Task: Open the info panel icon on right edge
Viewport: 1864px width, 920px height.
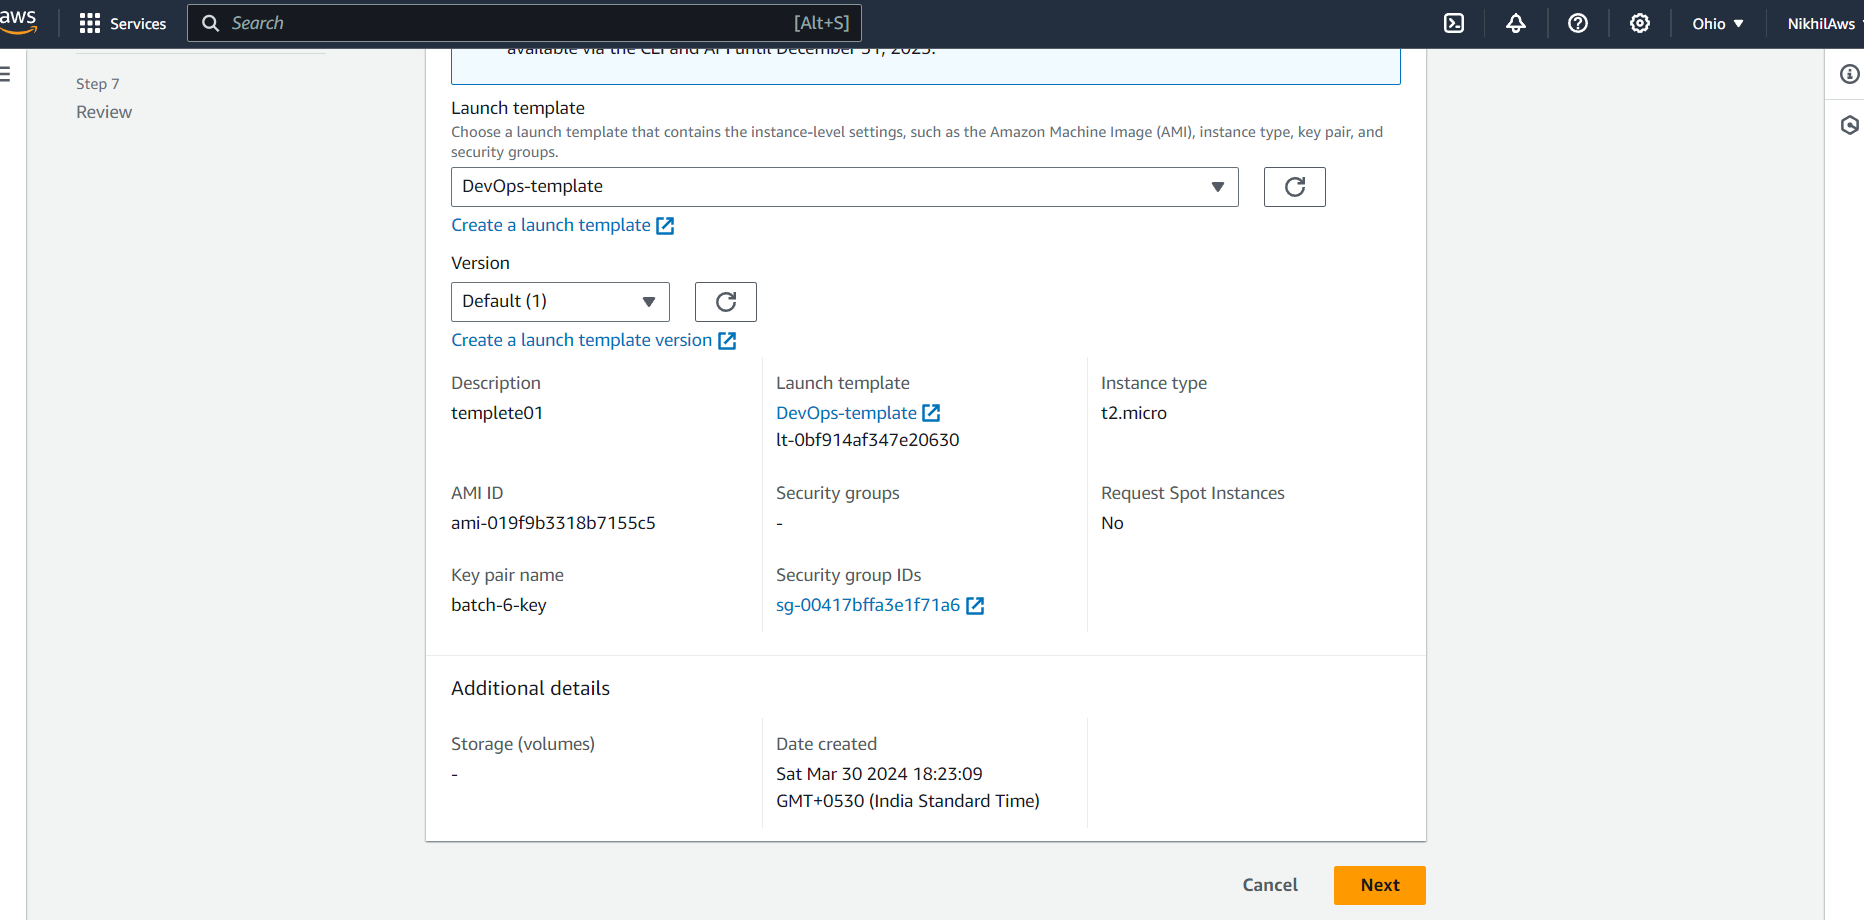Action: tap(1850, 74)
